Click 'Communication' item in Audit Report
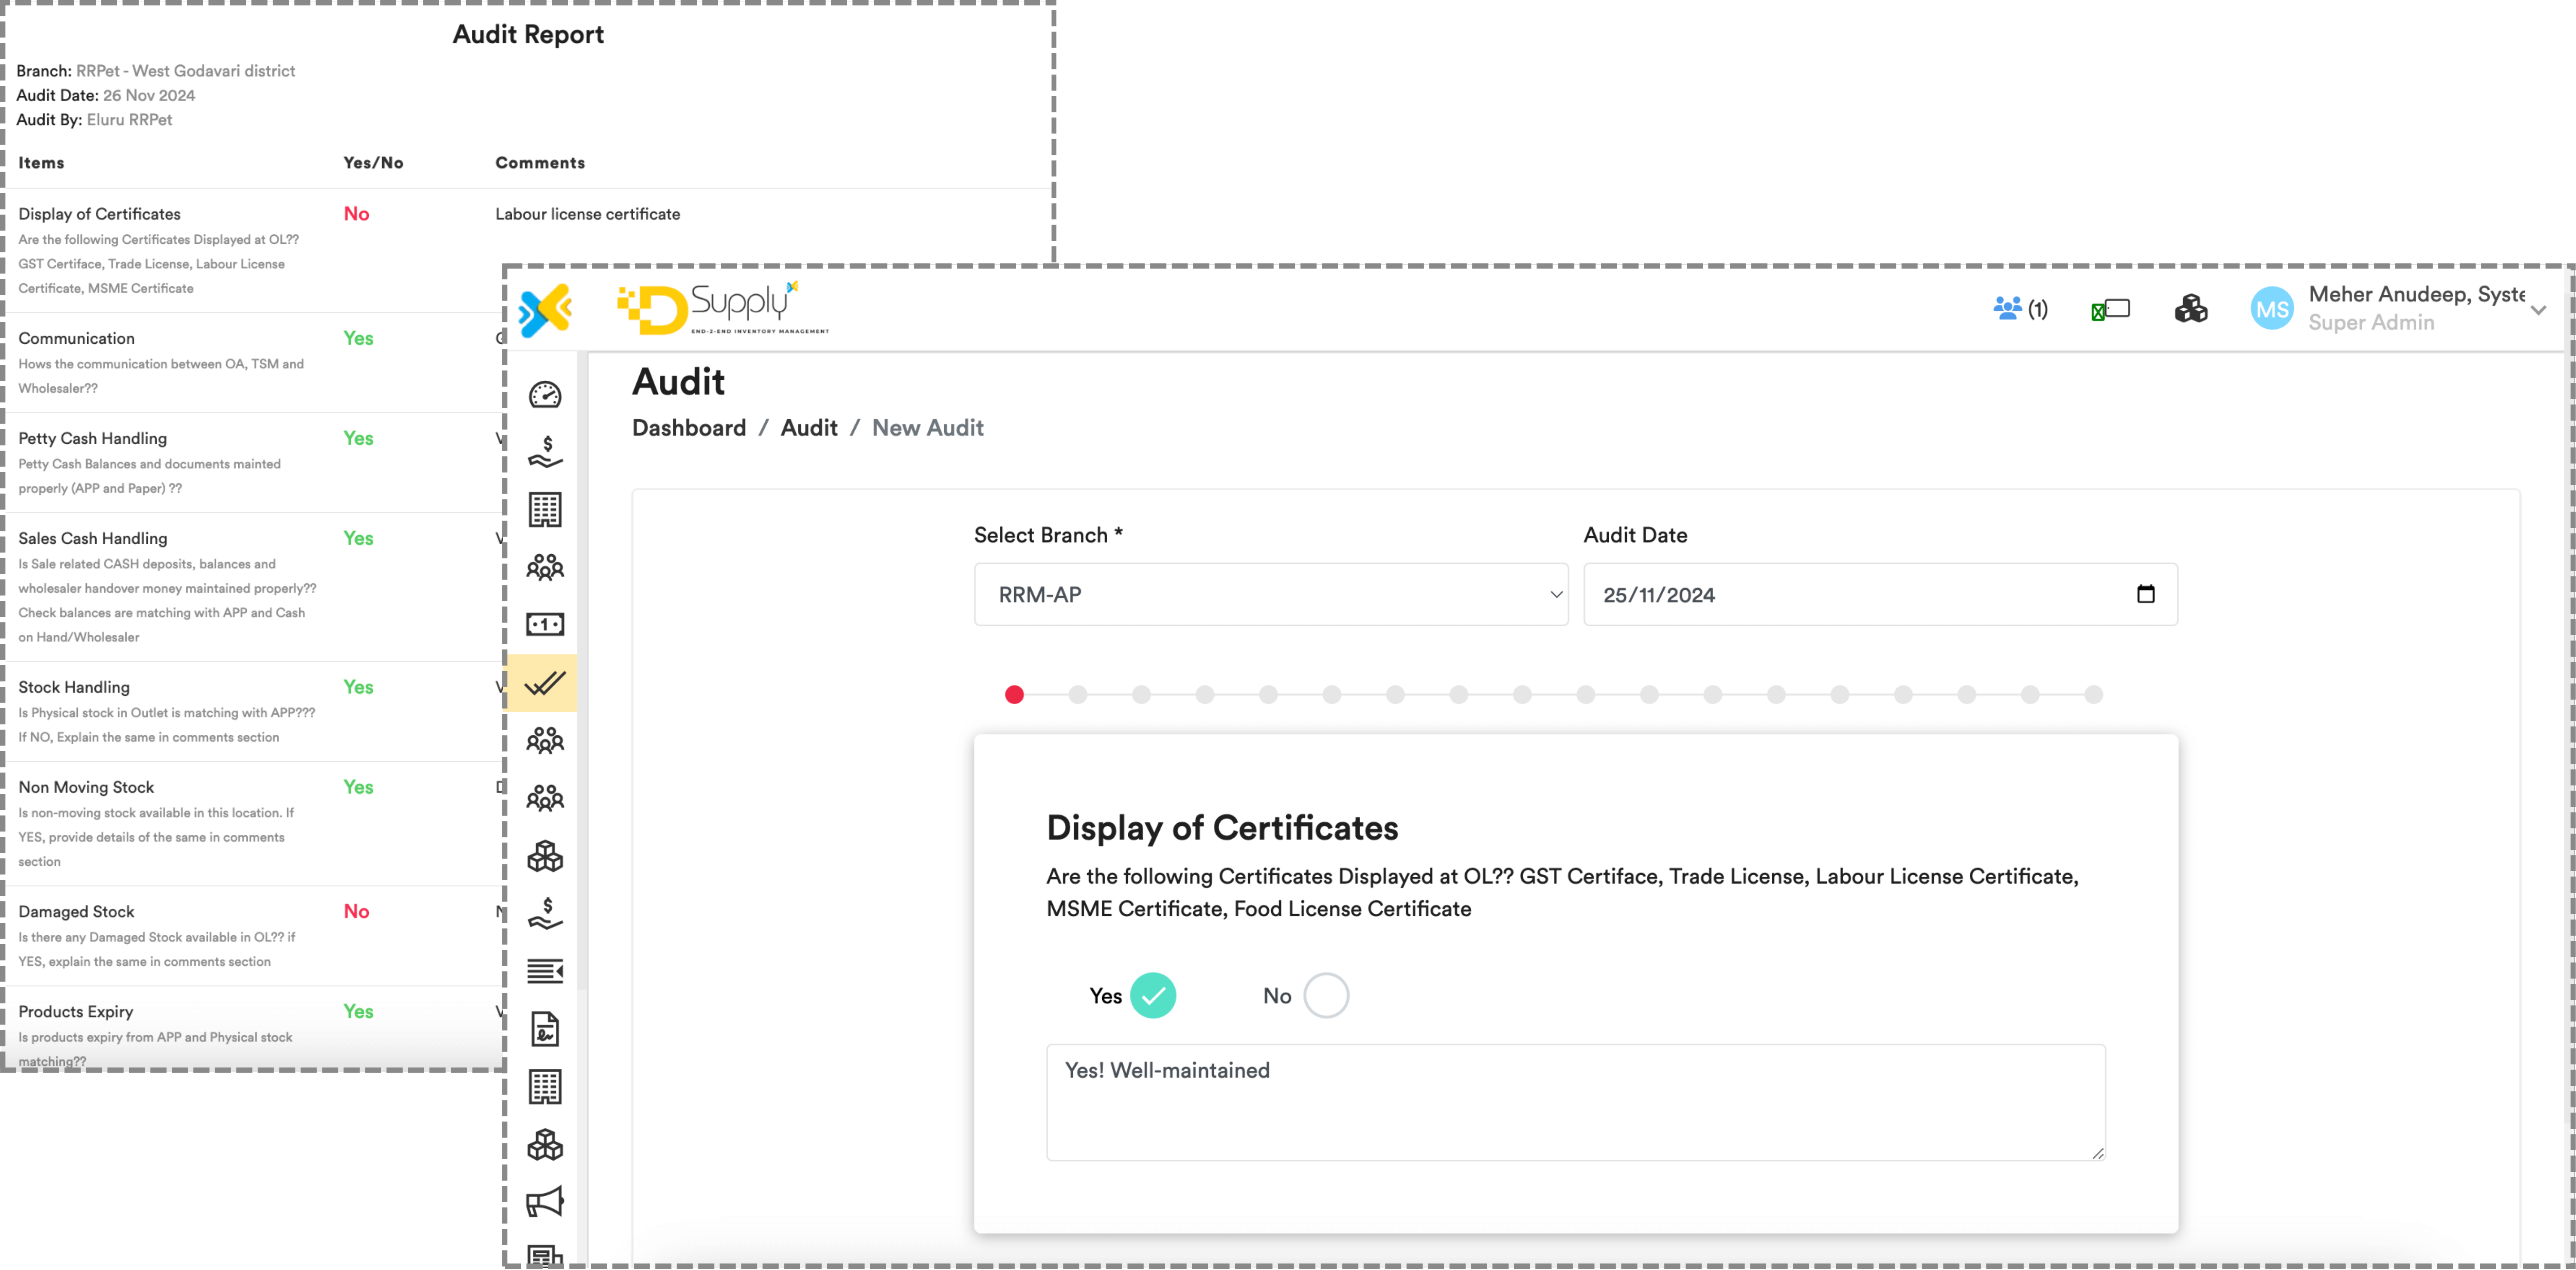Viewport: 2576px width, 1270px height. tap(76, 339)
